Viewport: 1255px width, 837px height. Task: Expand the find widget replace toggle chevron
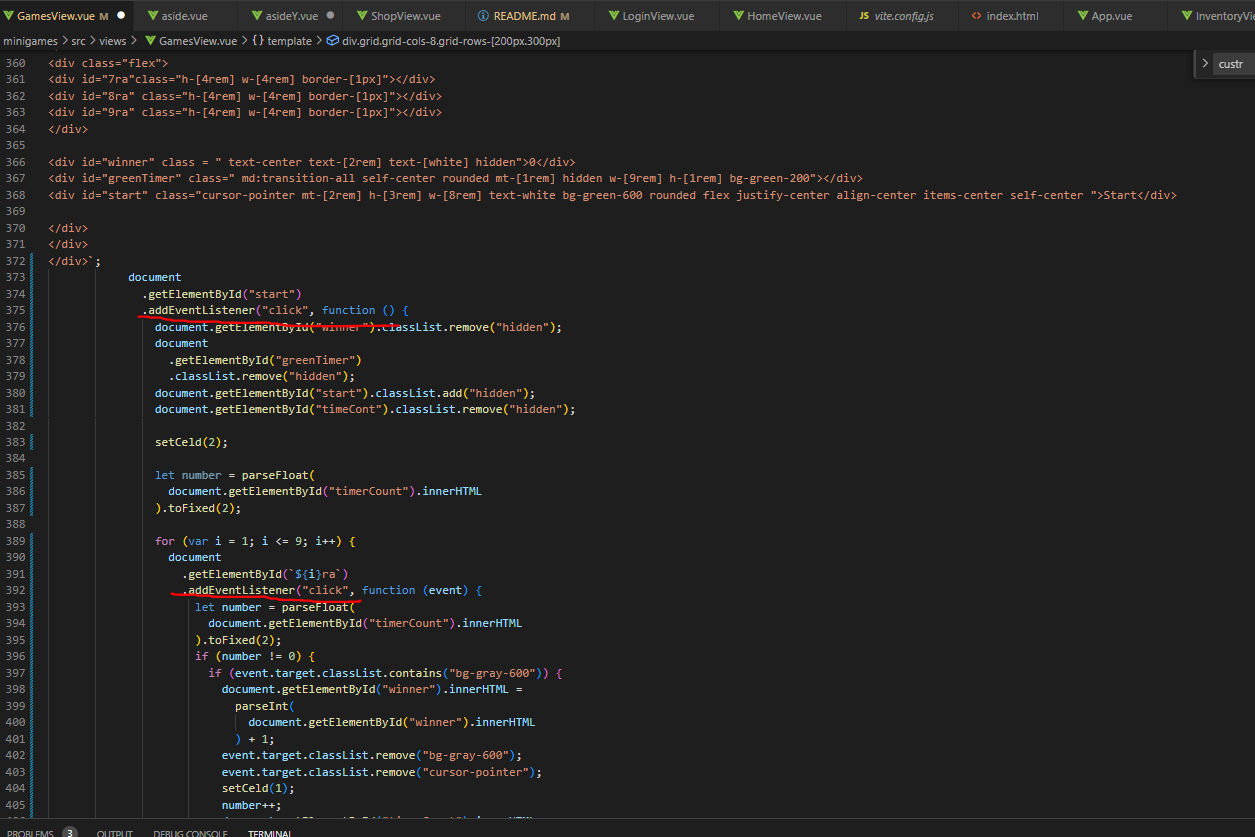tap(1205, 63)
